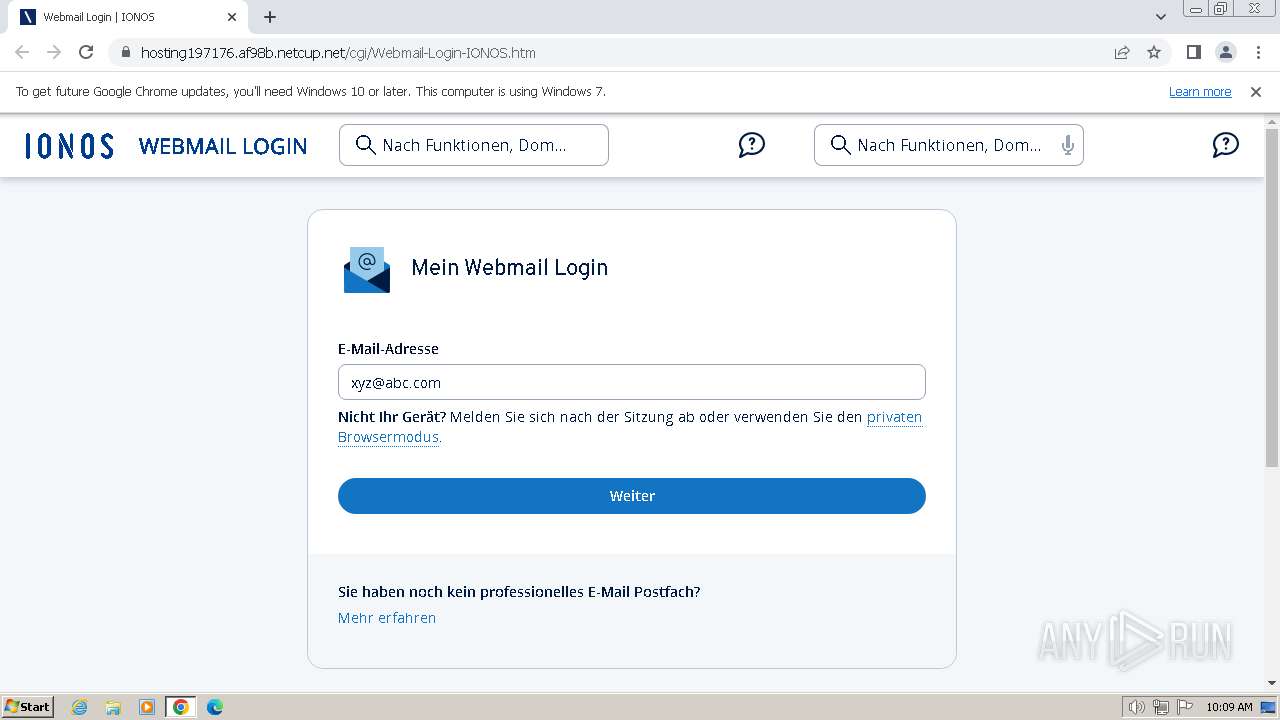The height and width of the screenshot is (720, 1280).
Task: Click the magnifier icon in the first search box
Action: pyautogui.click(x=366, y=145)
